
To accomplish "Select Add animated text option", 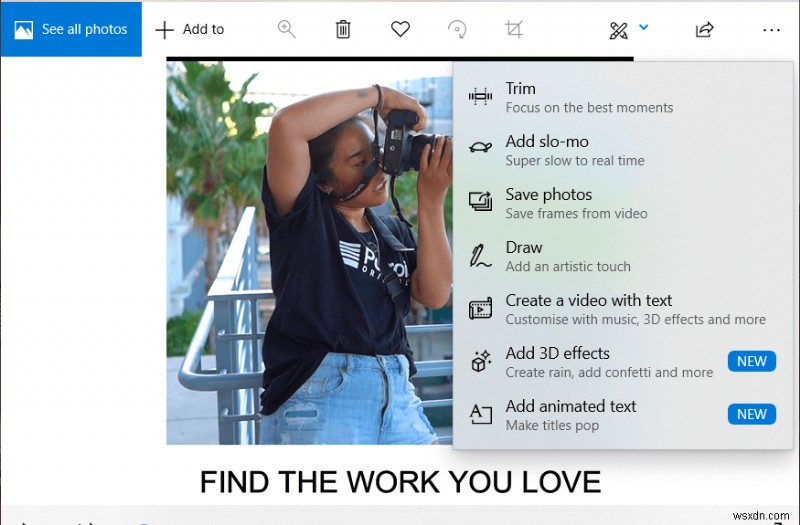I will [x=623, y=415].
